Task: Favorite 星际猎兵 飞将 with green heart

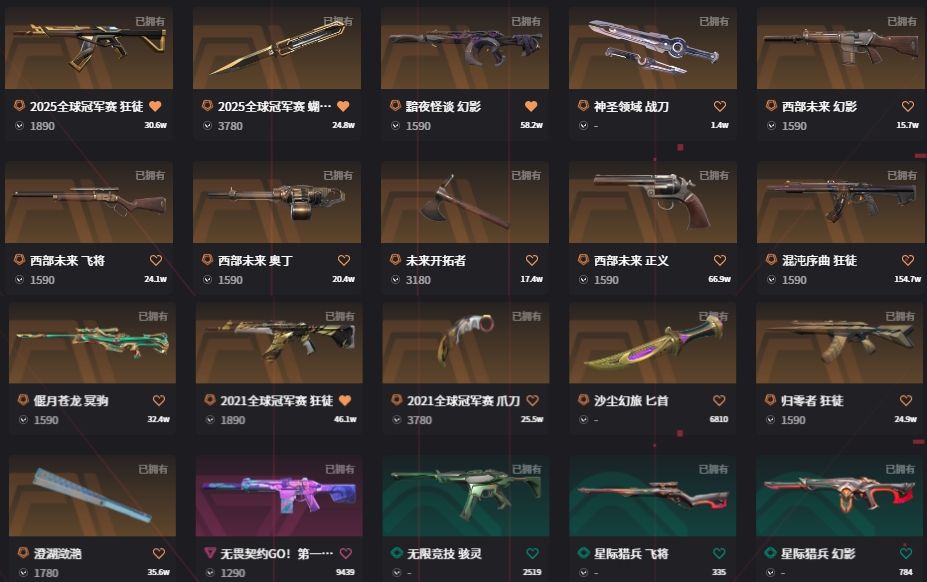Action: [x=719, y=554]
